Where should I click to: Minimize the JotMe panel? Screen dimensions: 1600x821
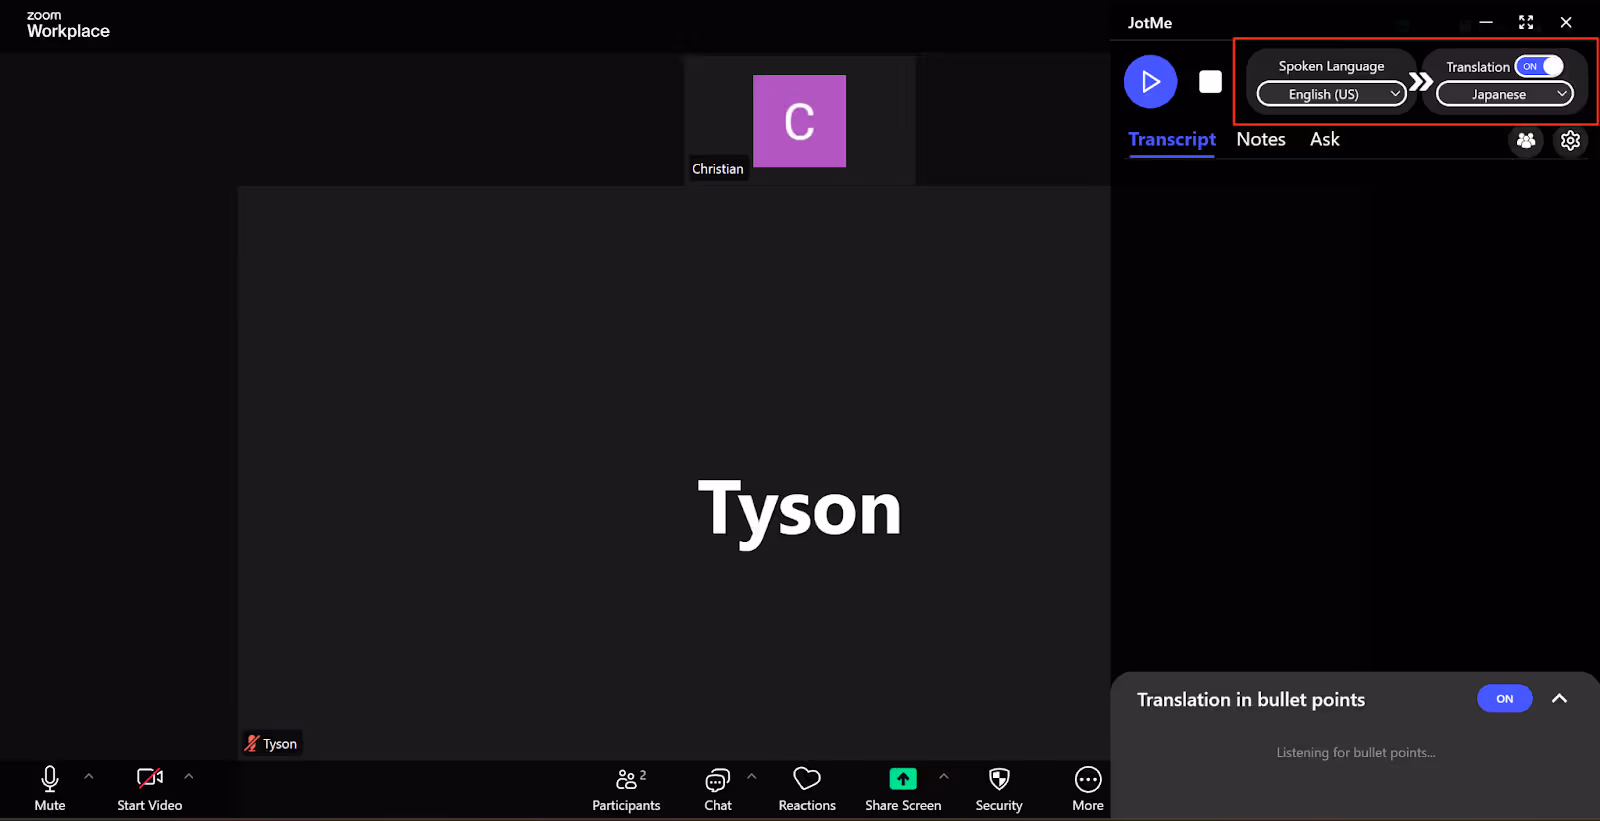tap(1486, 22)
